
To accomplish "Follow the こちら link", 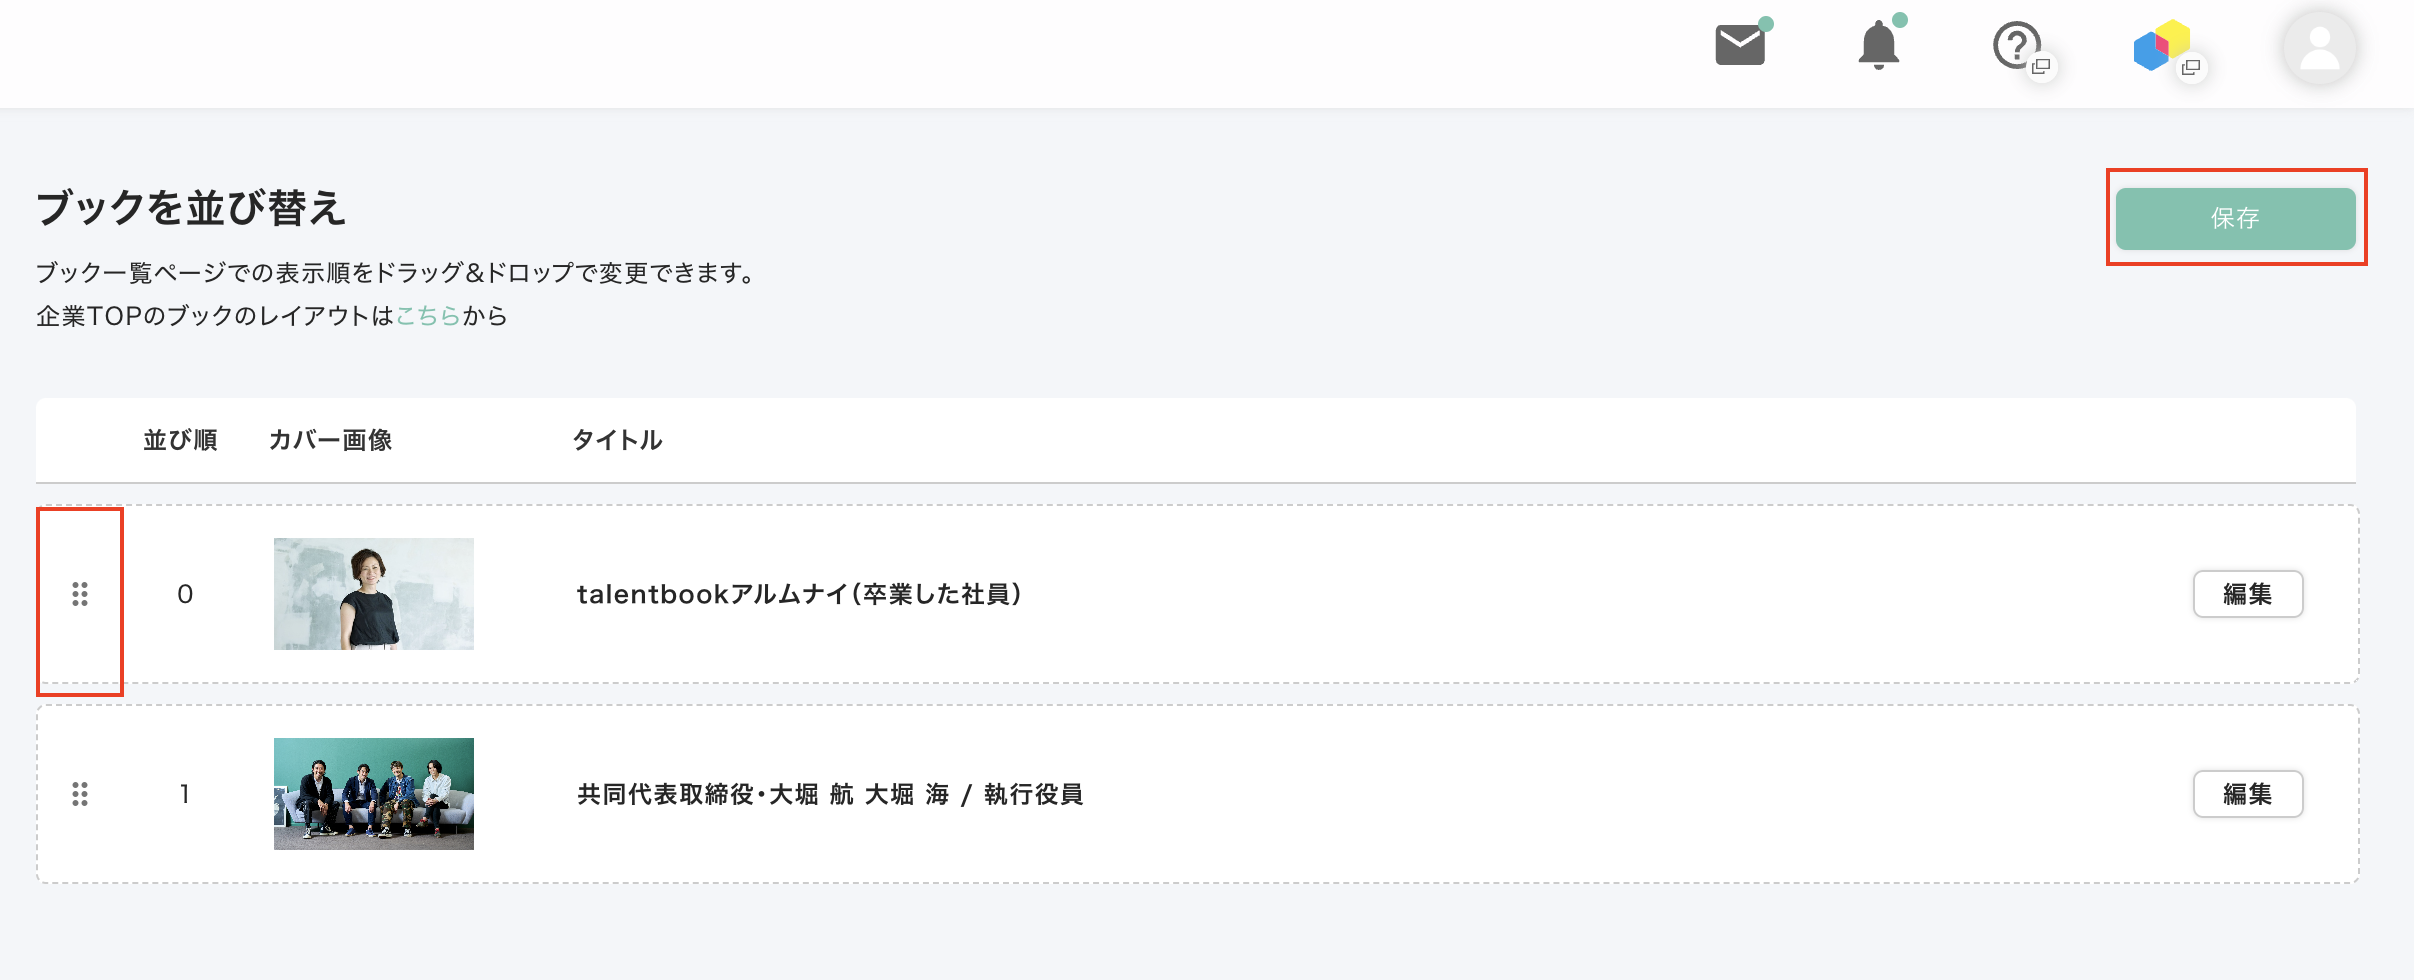I will 428,316.
